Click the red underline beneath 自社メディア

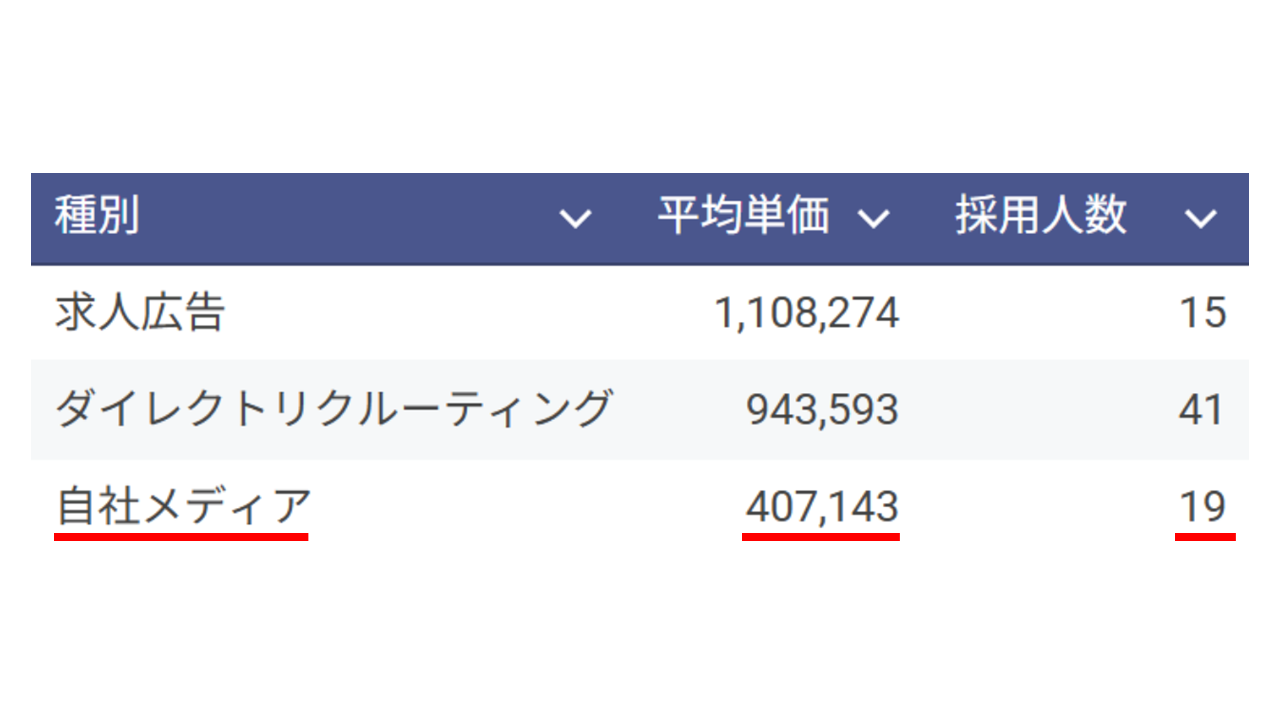pyautogui.click(x=181, y=537)
